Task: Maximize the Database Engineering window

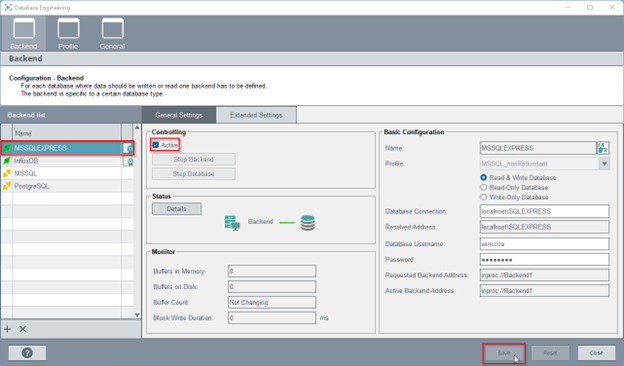Action: (x=590, y=8)
